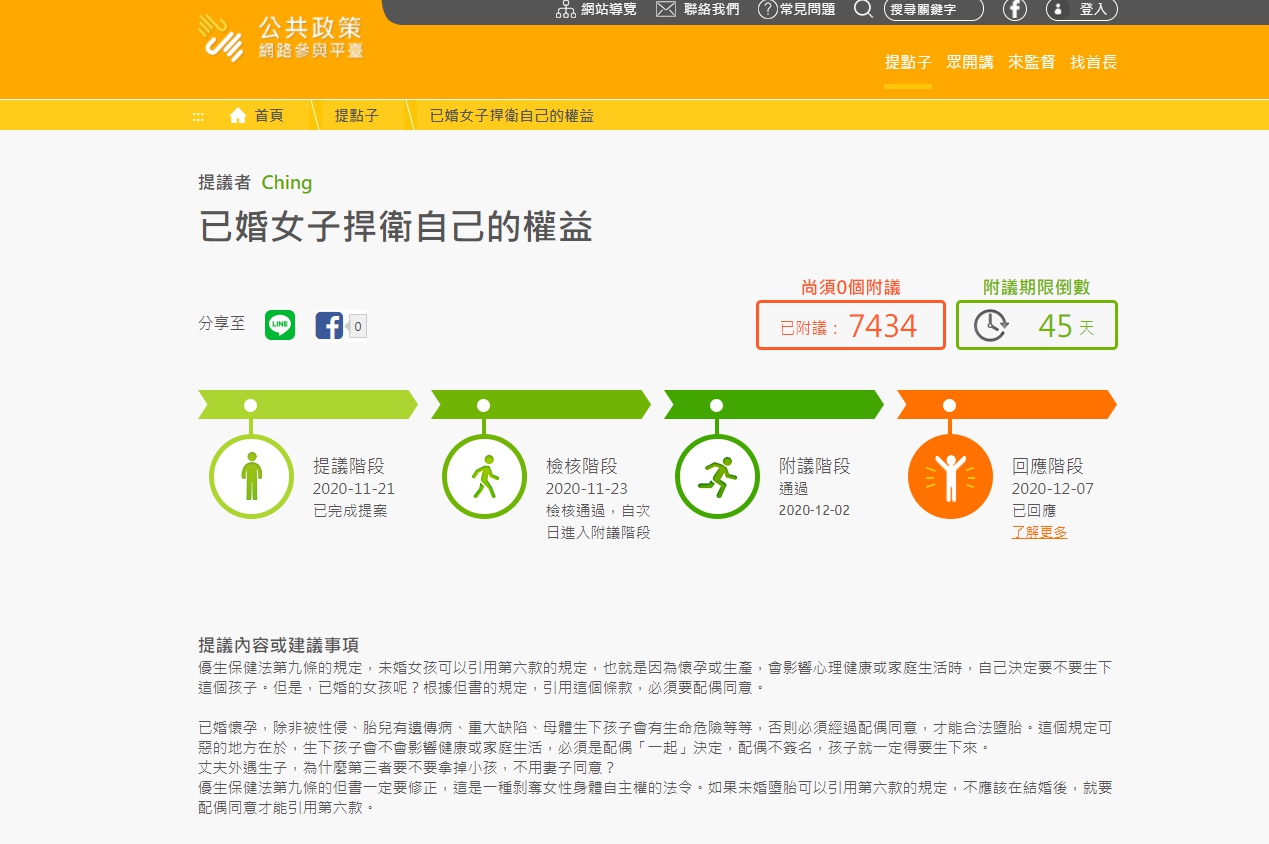Click the standing person 提議階段 icon
Viewport: 1269px width, 844px height.
[x=251, y=477]
